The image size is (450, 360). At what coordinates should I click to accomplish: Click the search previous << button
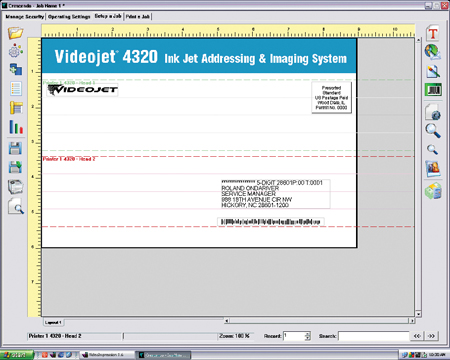pyautogui.click(x=417, y=336)
